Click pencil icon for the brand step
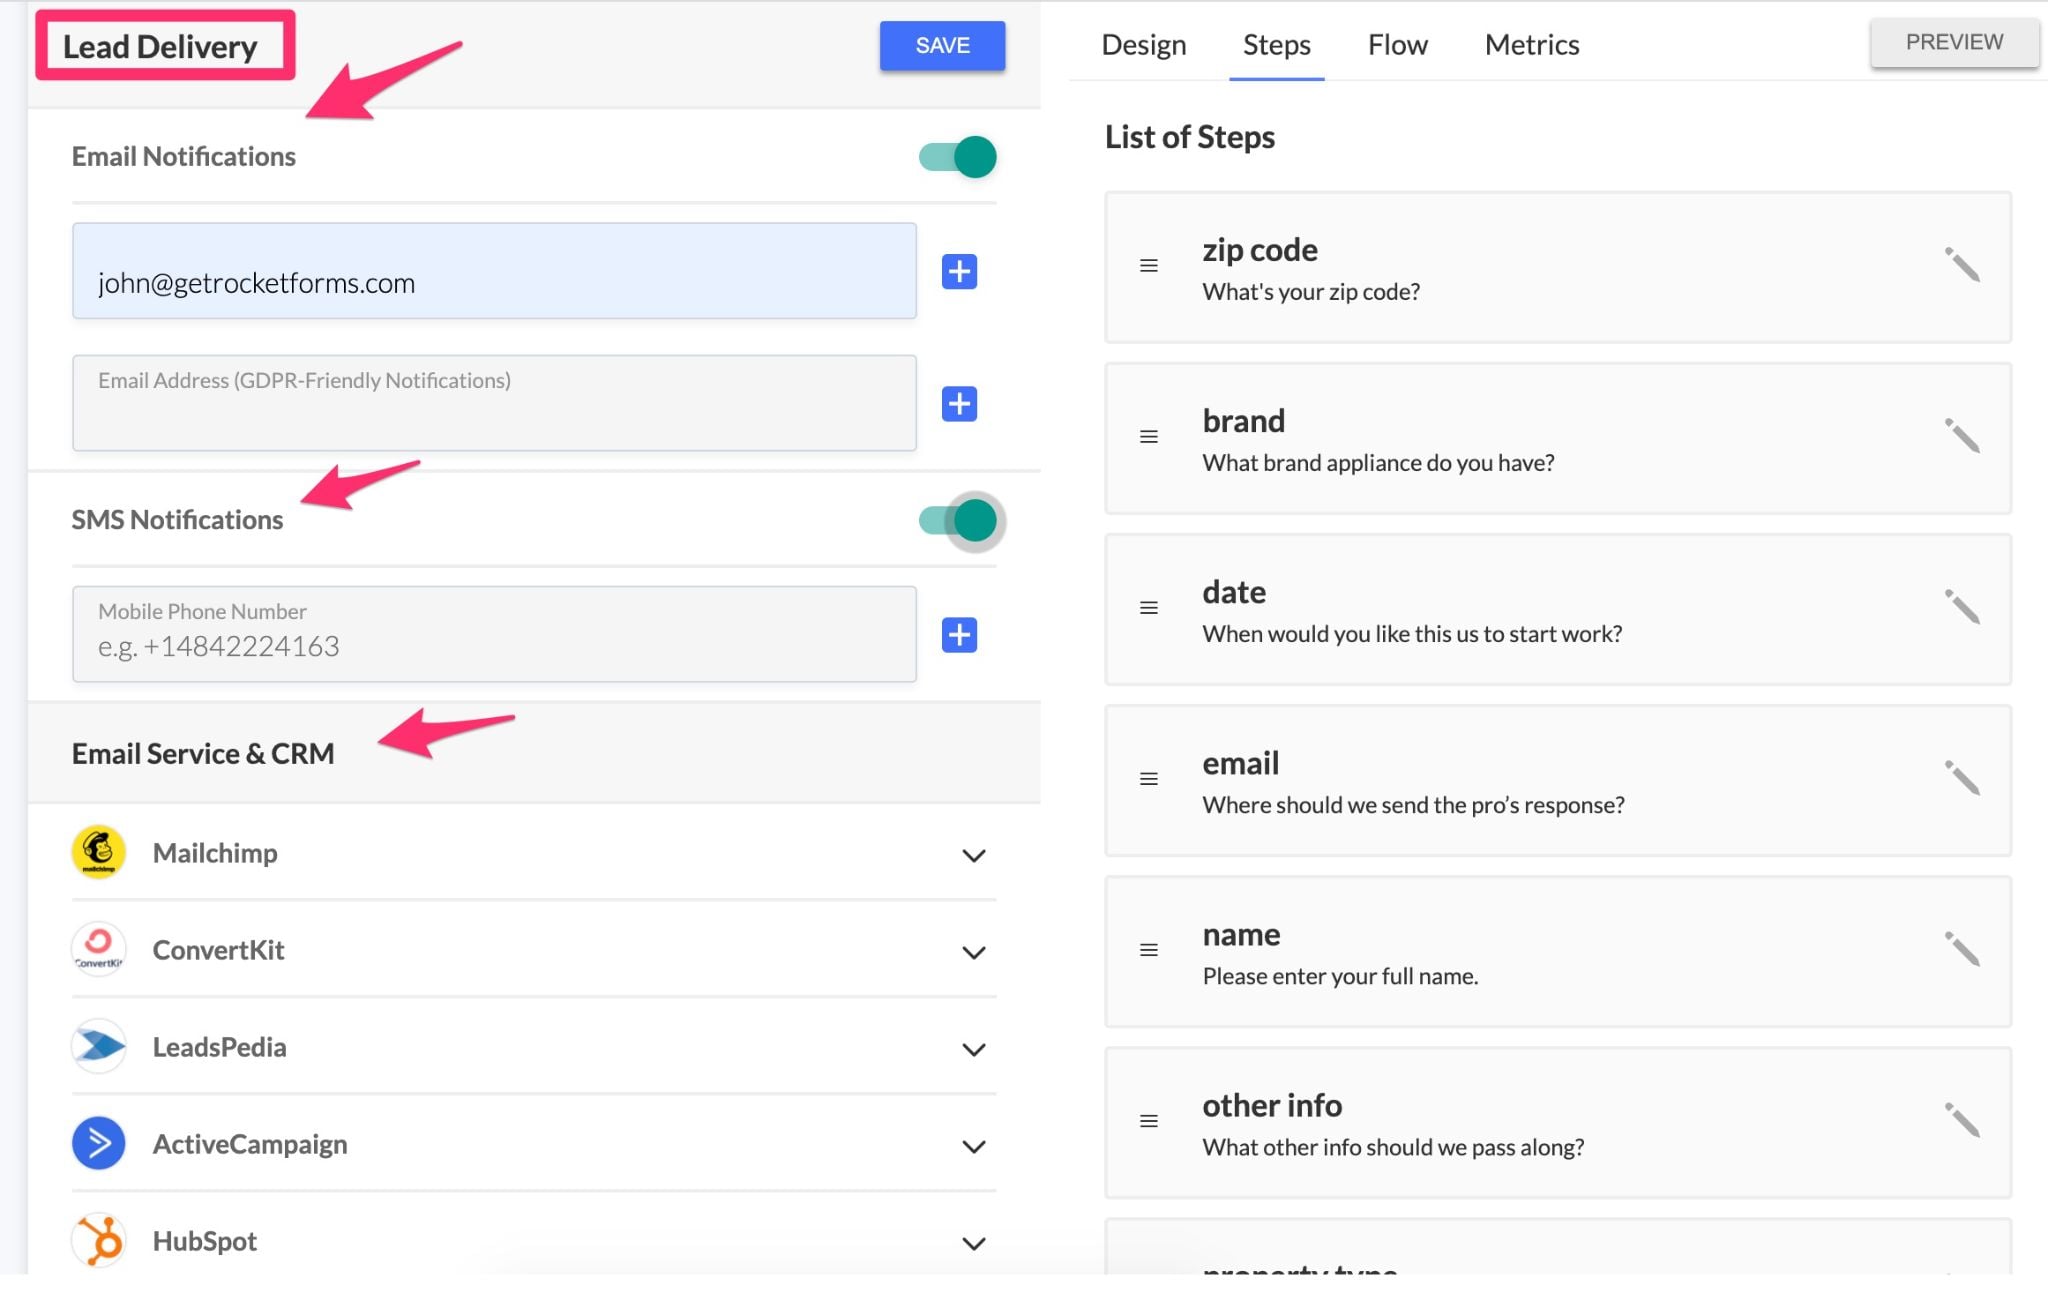The image size is (2048, 1311). [1961, 436]
